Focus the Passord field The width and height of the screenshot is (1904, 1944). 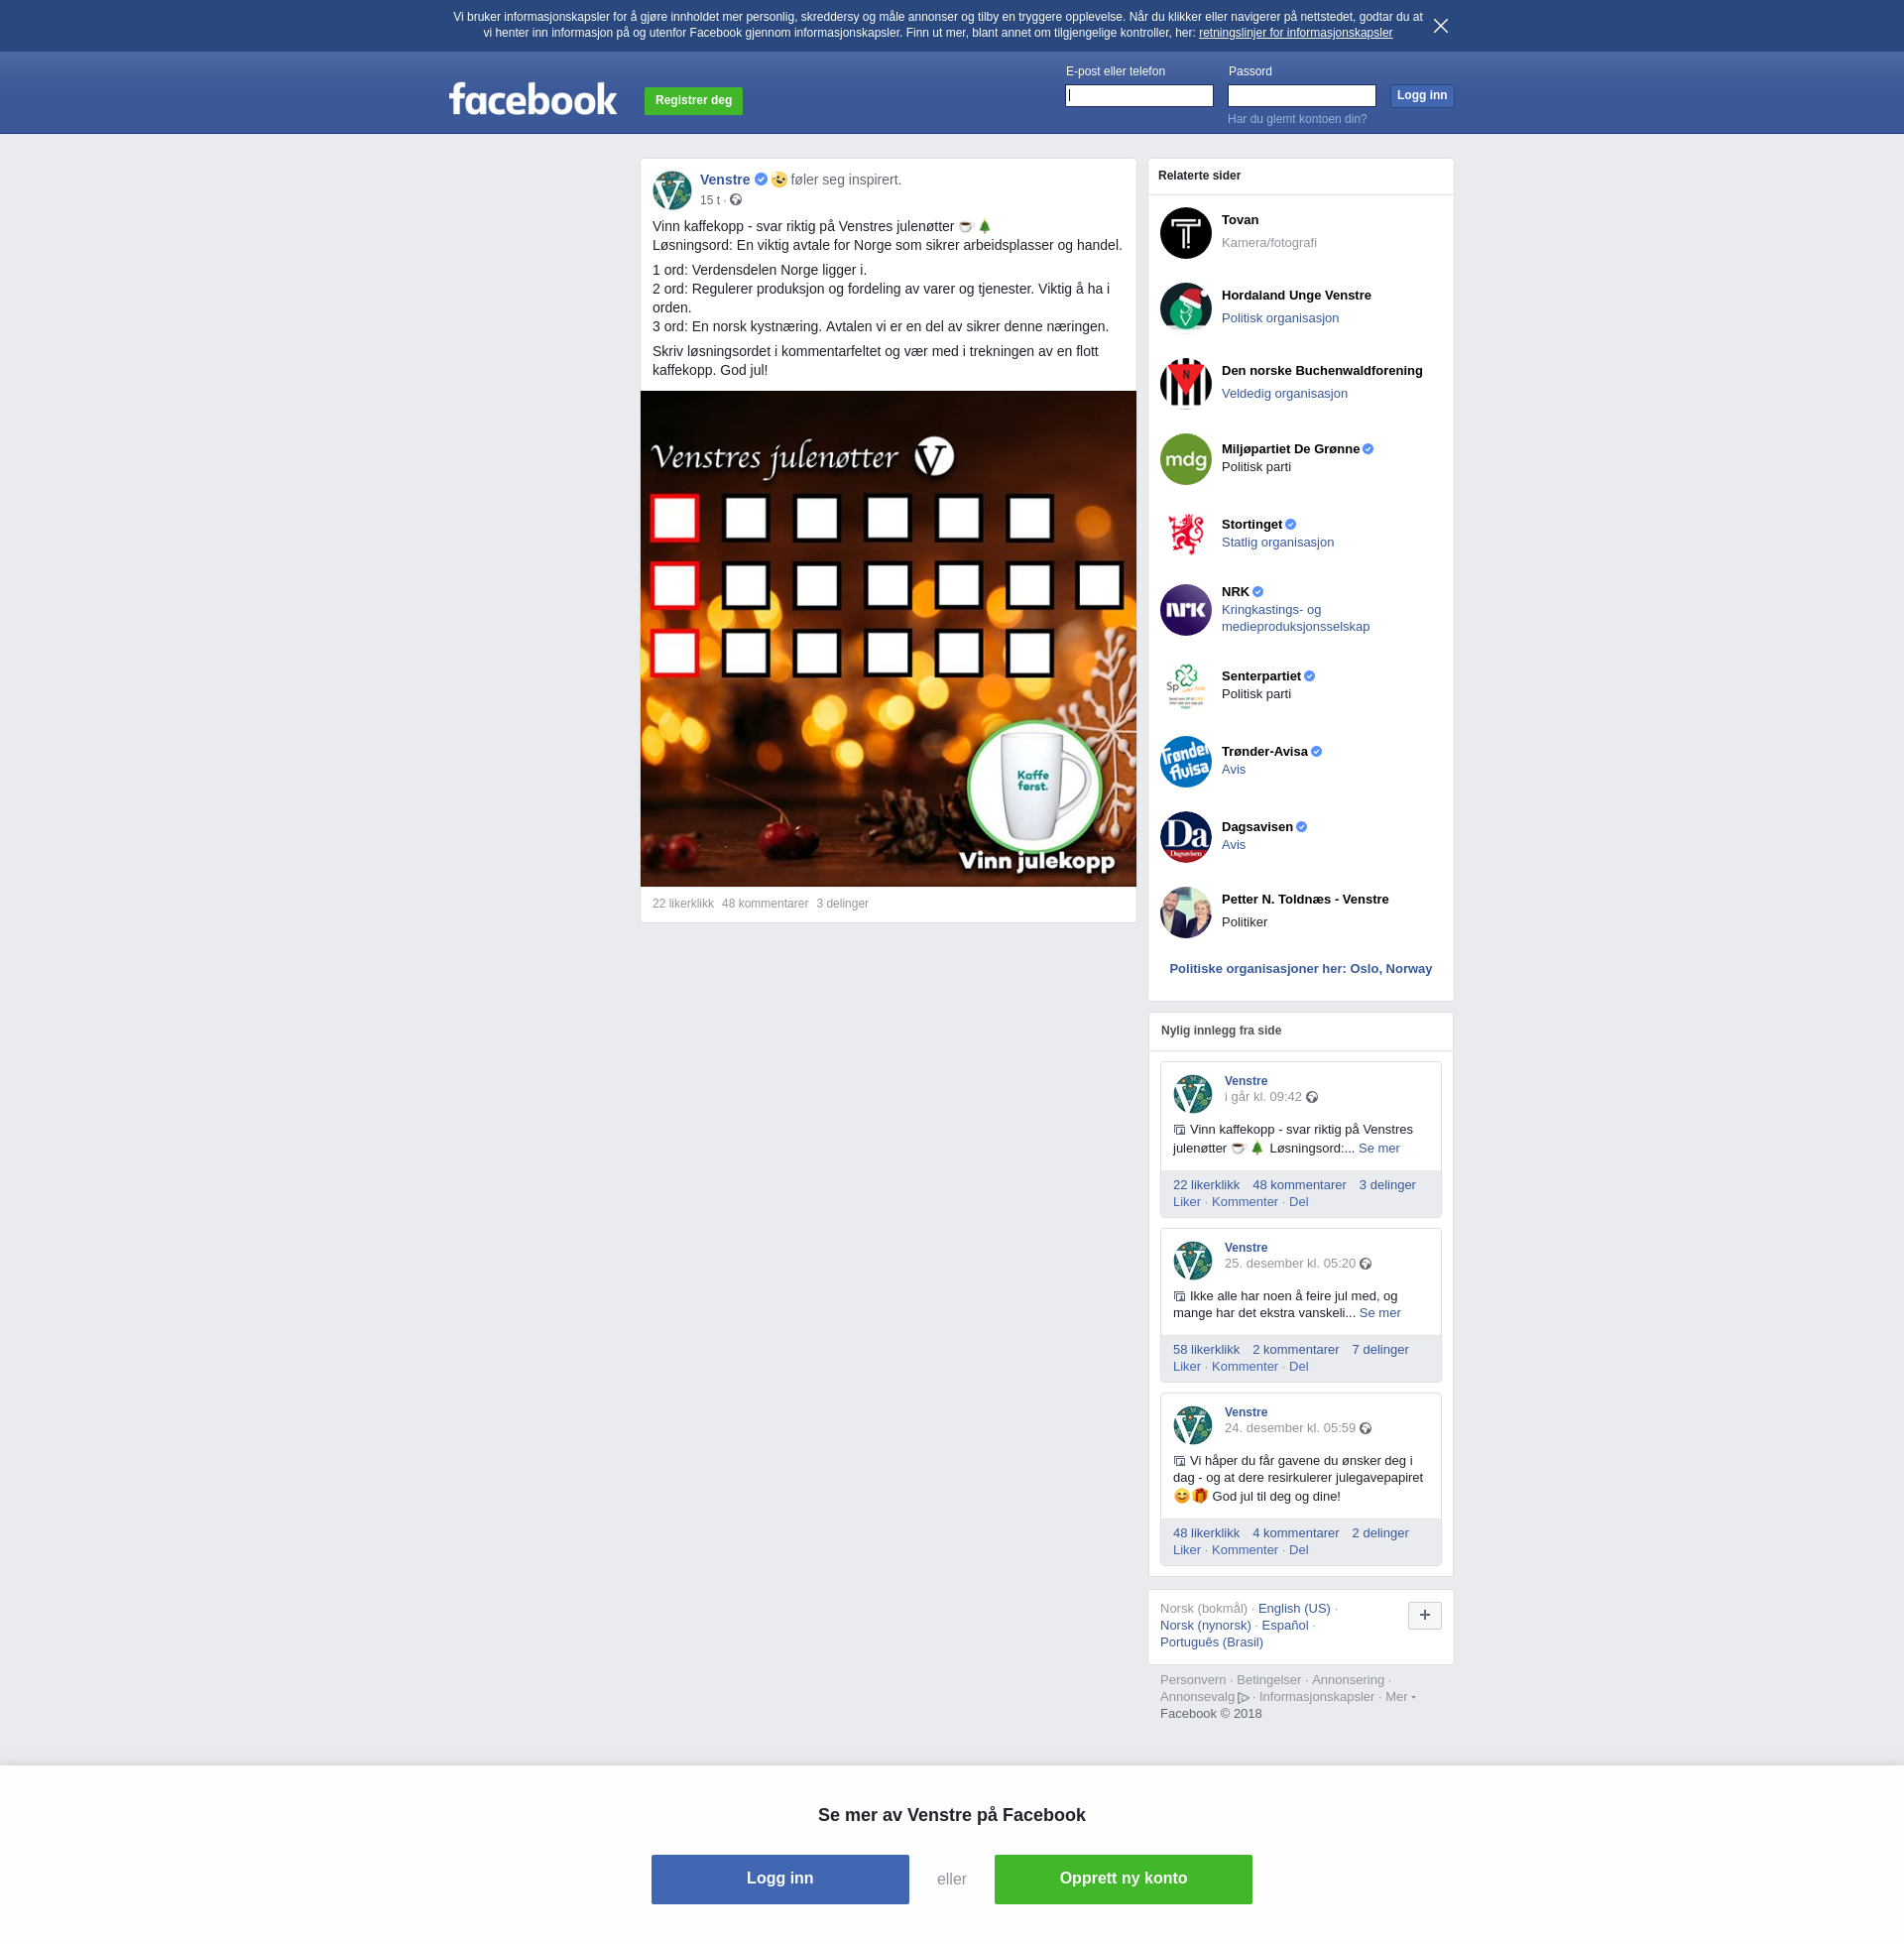(1301, 96)
